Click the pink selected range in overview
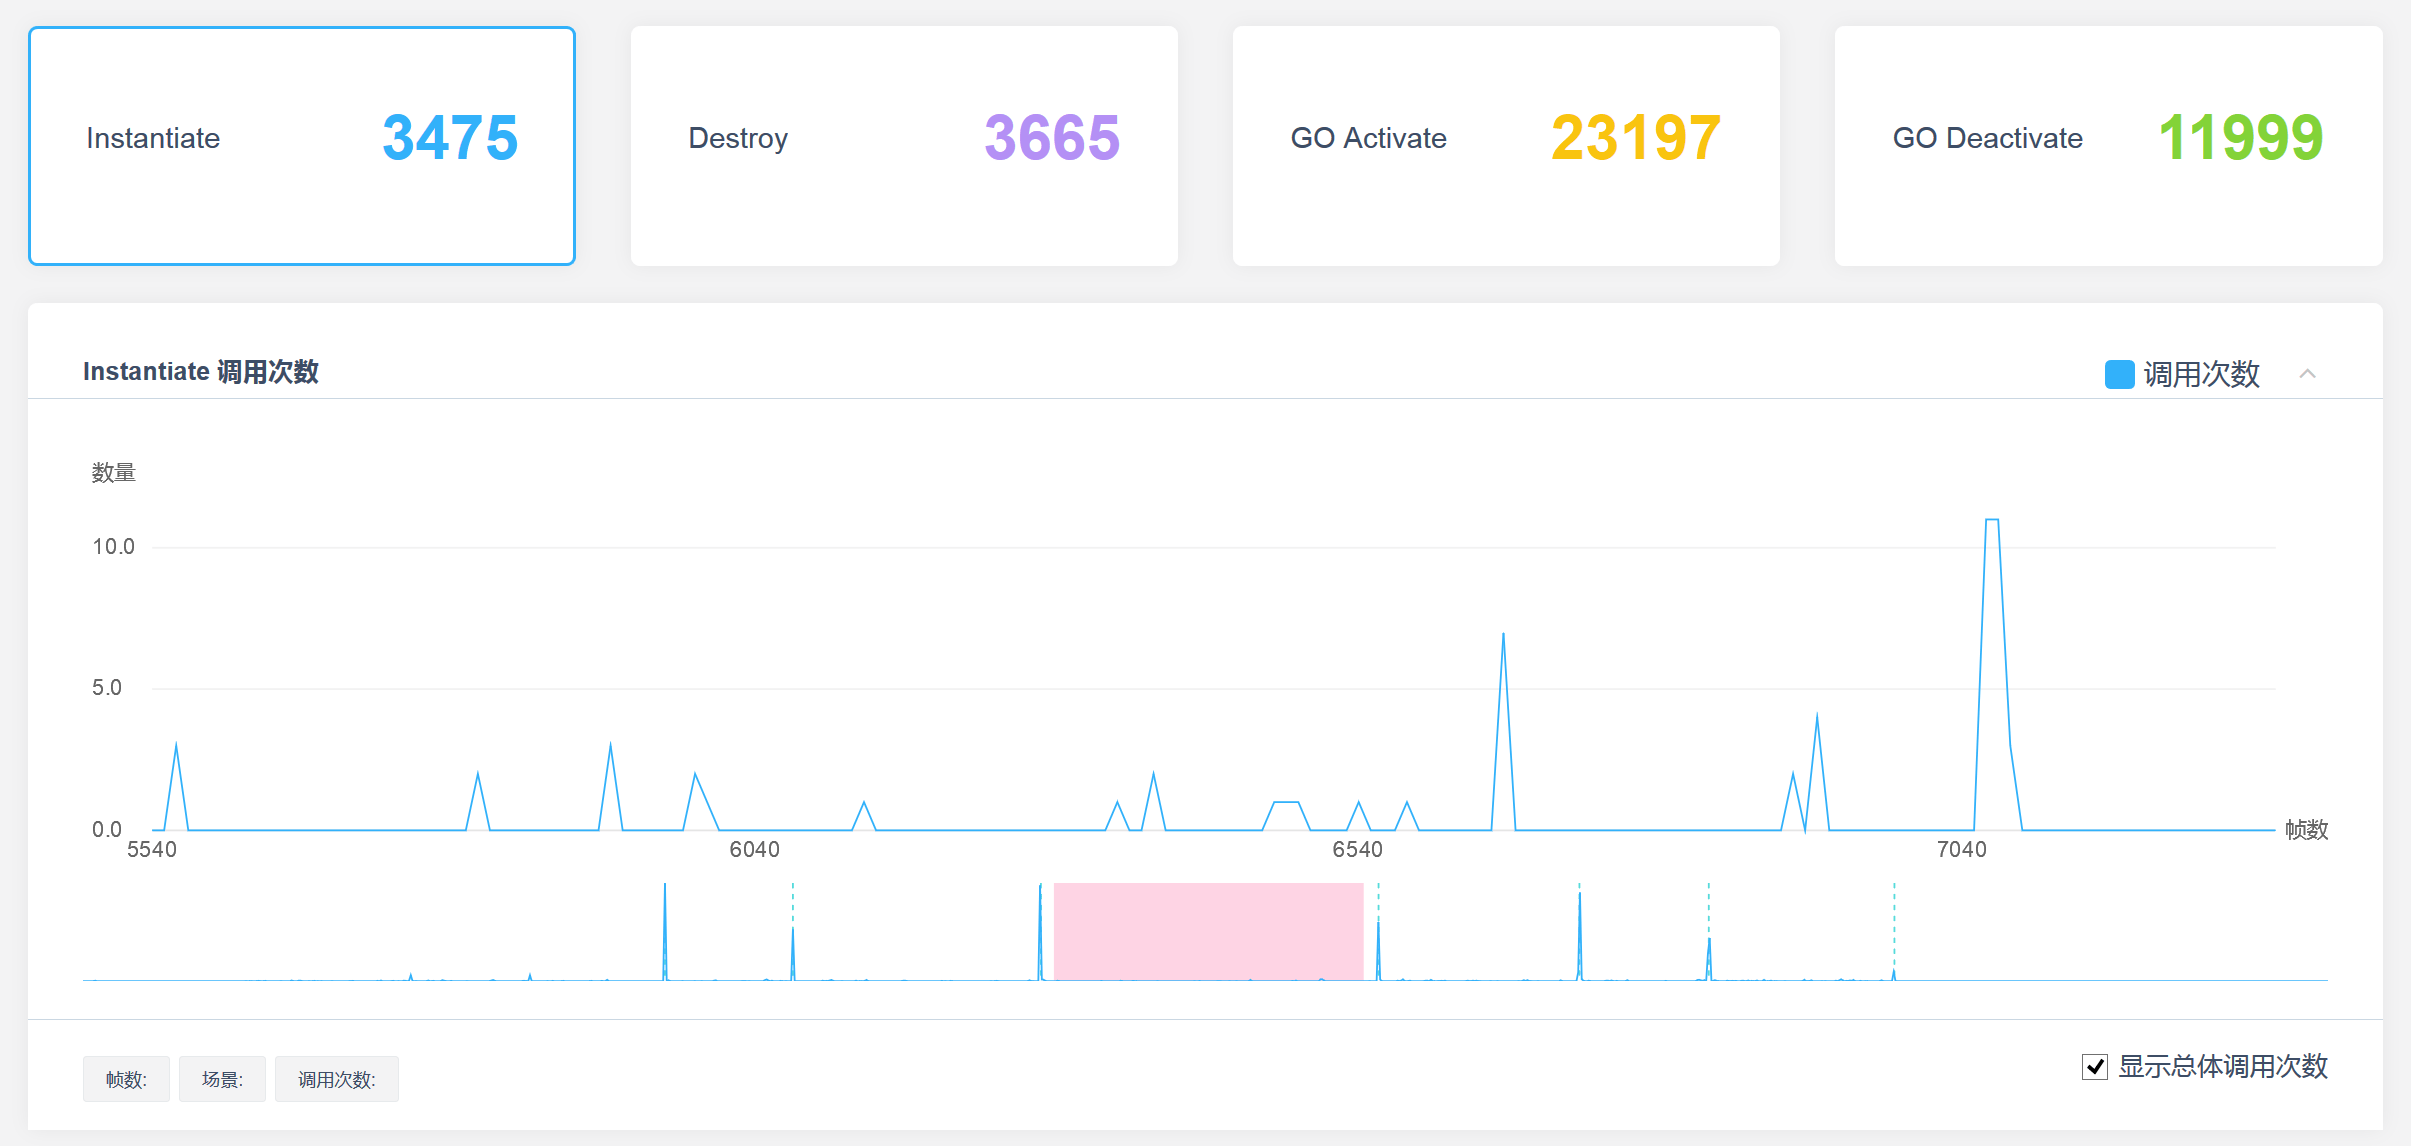Viewport: 2411px width, 1146px height. [x=1208, y=931]
